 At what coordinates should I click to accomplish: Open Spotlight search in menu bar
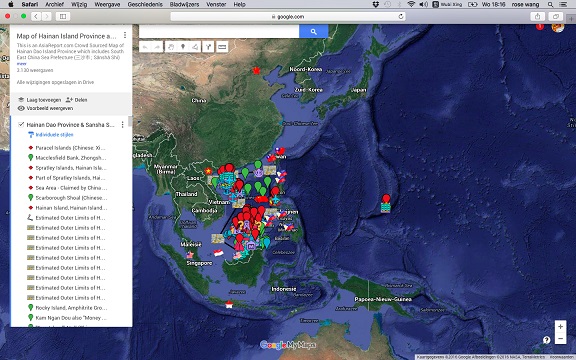coord(550,4)
